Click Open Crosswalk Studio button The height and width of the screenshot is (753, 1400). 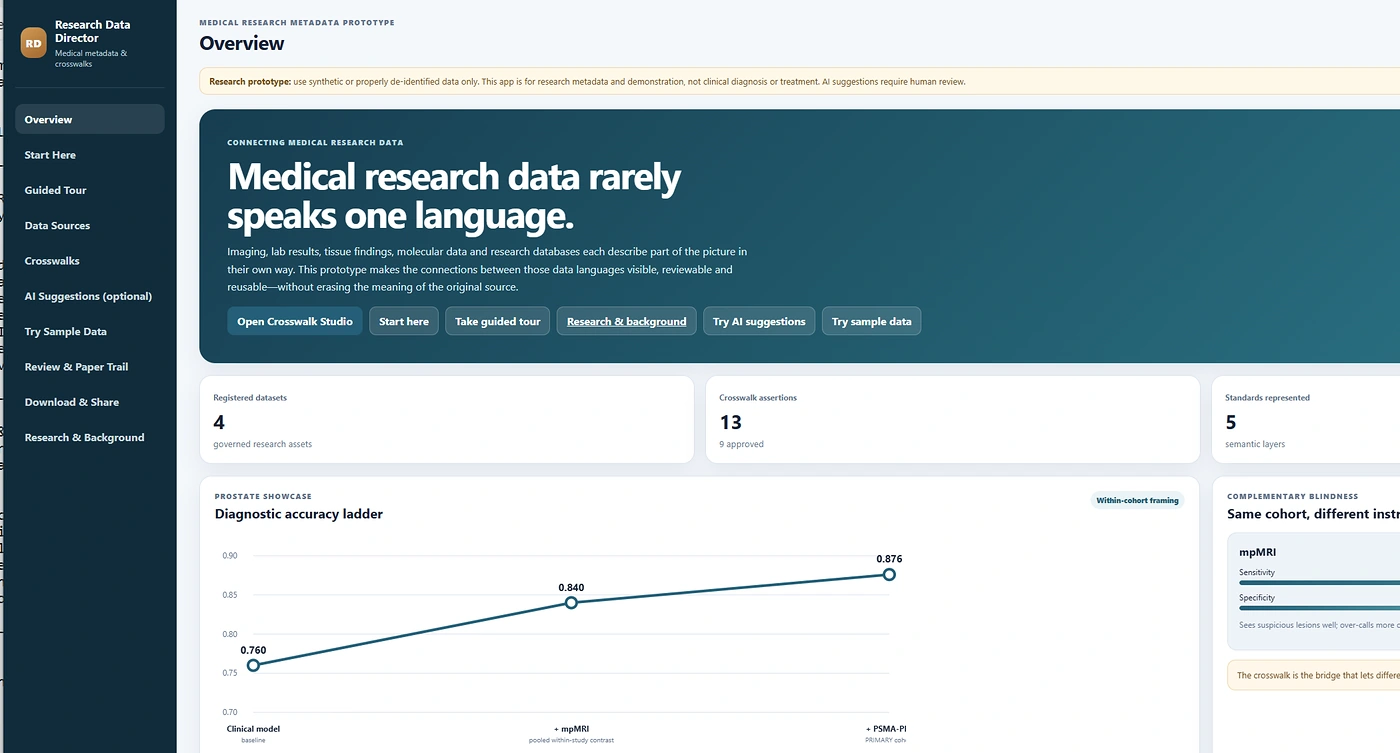pyautogui.click(x=295, y=321)
